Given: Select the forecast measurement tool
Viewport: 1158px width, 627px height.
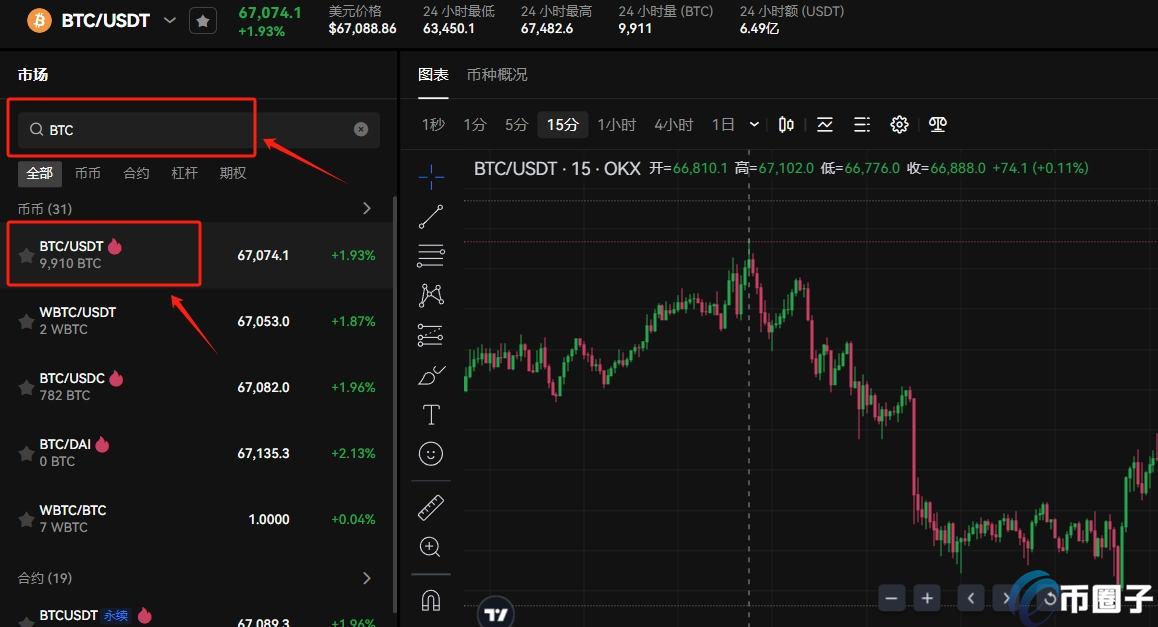Looking at the screenshot, I should point(431,335).
